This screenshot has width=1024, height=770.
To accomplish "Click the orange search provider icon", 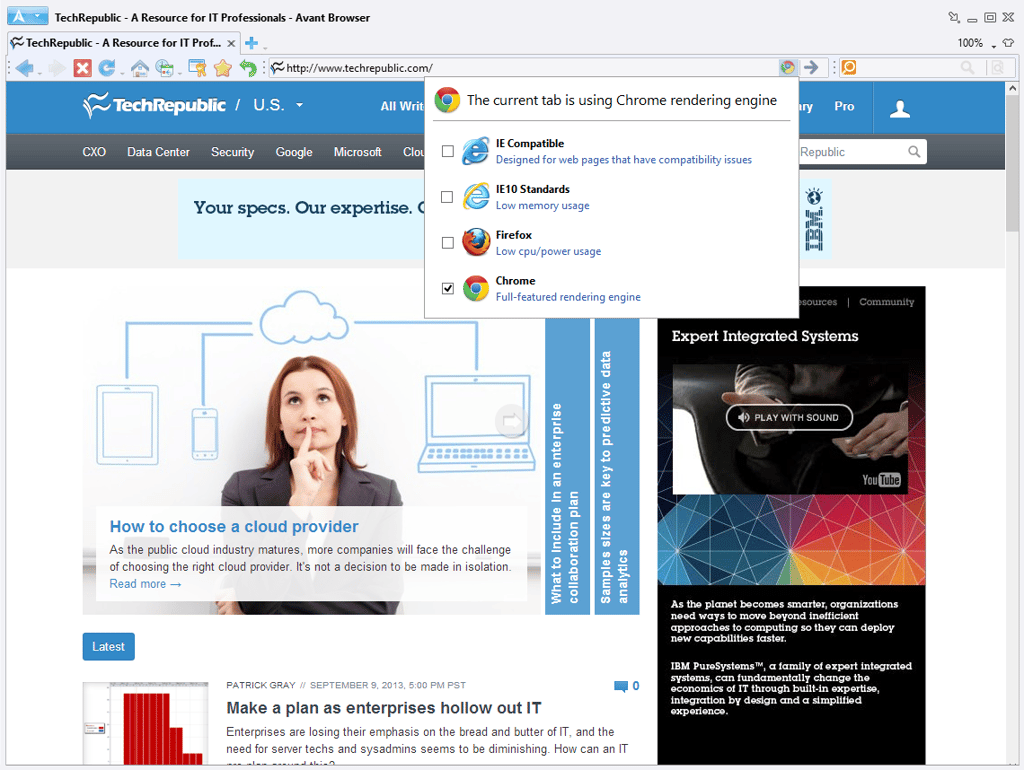I will coord(848,67).
